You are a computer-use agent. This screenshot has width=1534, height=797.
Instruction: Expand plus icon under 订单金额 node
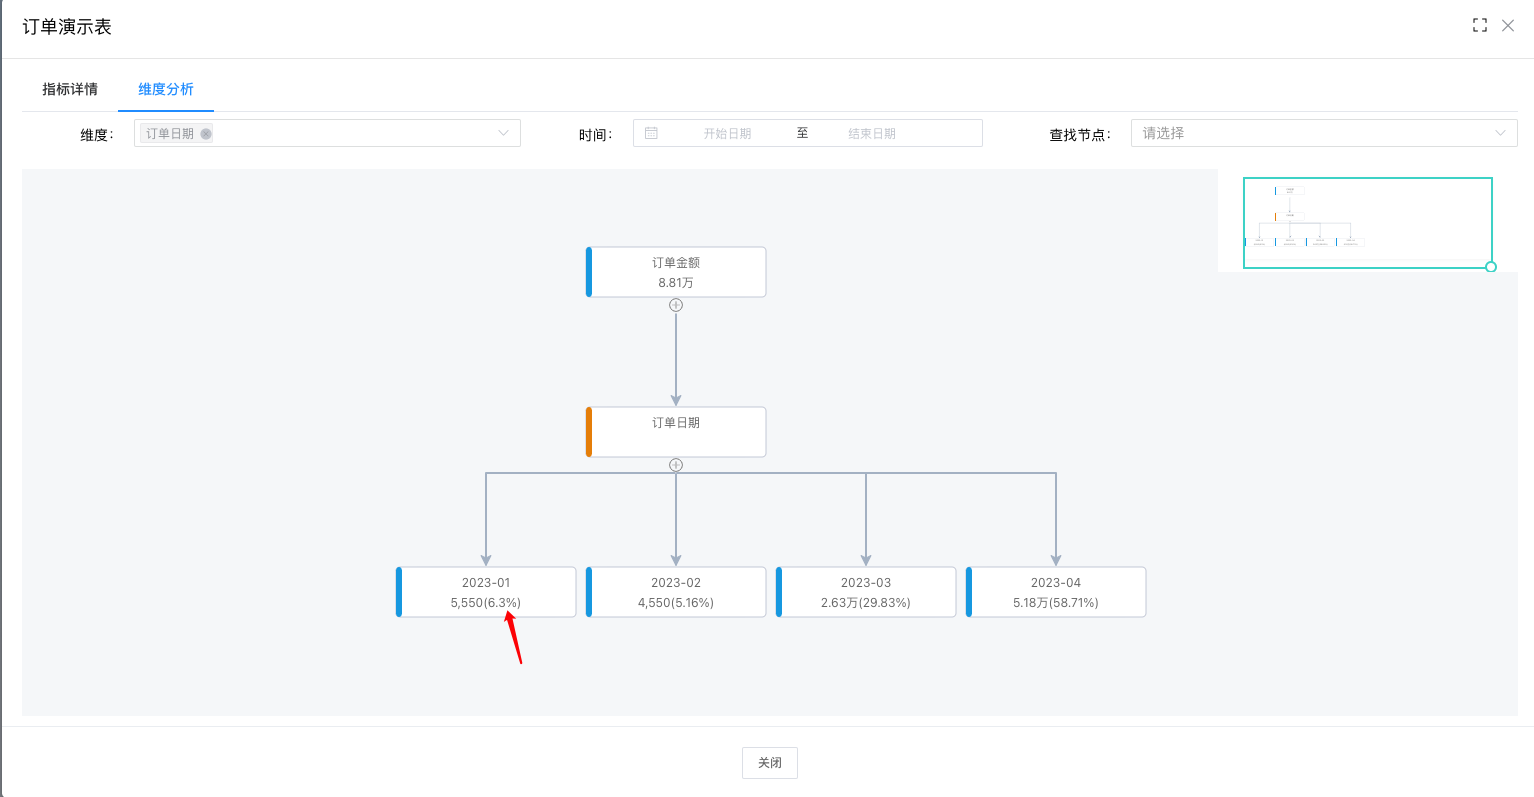(x=676, y=305)
